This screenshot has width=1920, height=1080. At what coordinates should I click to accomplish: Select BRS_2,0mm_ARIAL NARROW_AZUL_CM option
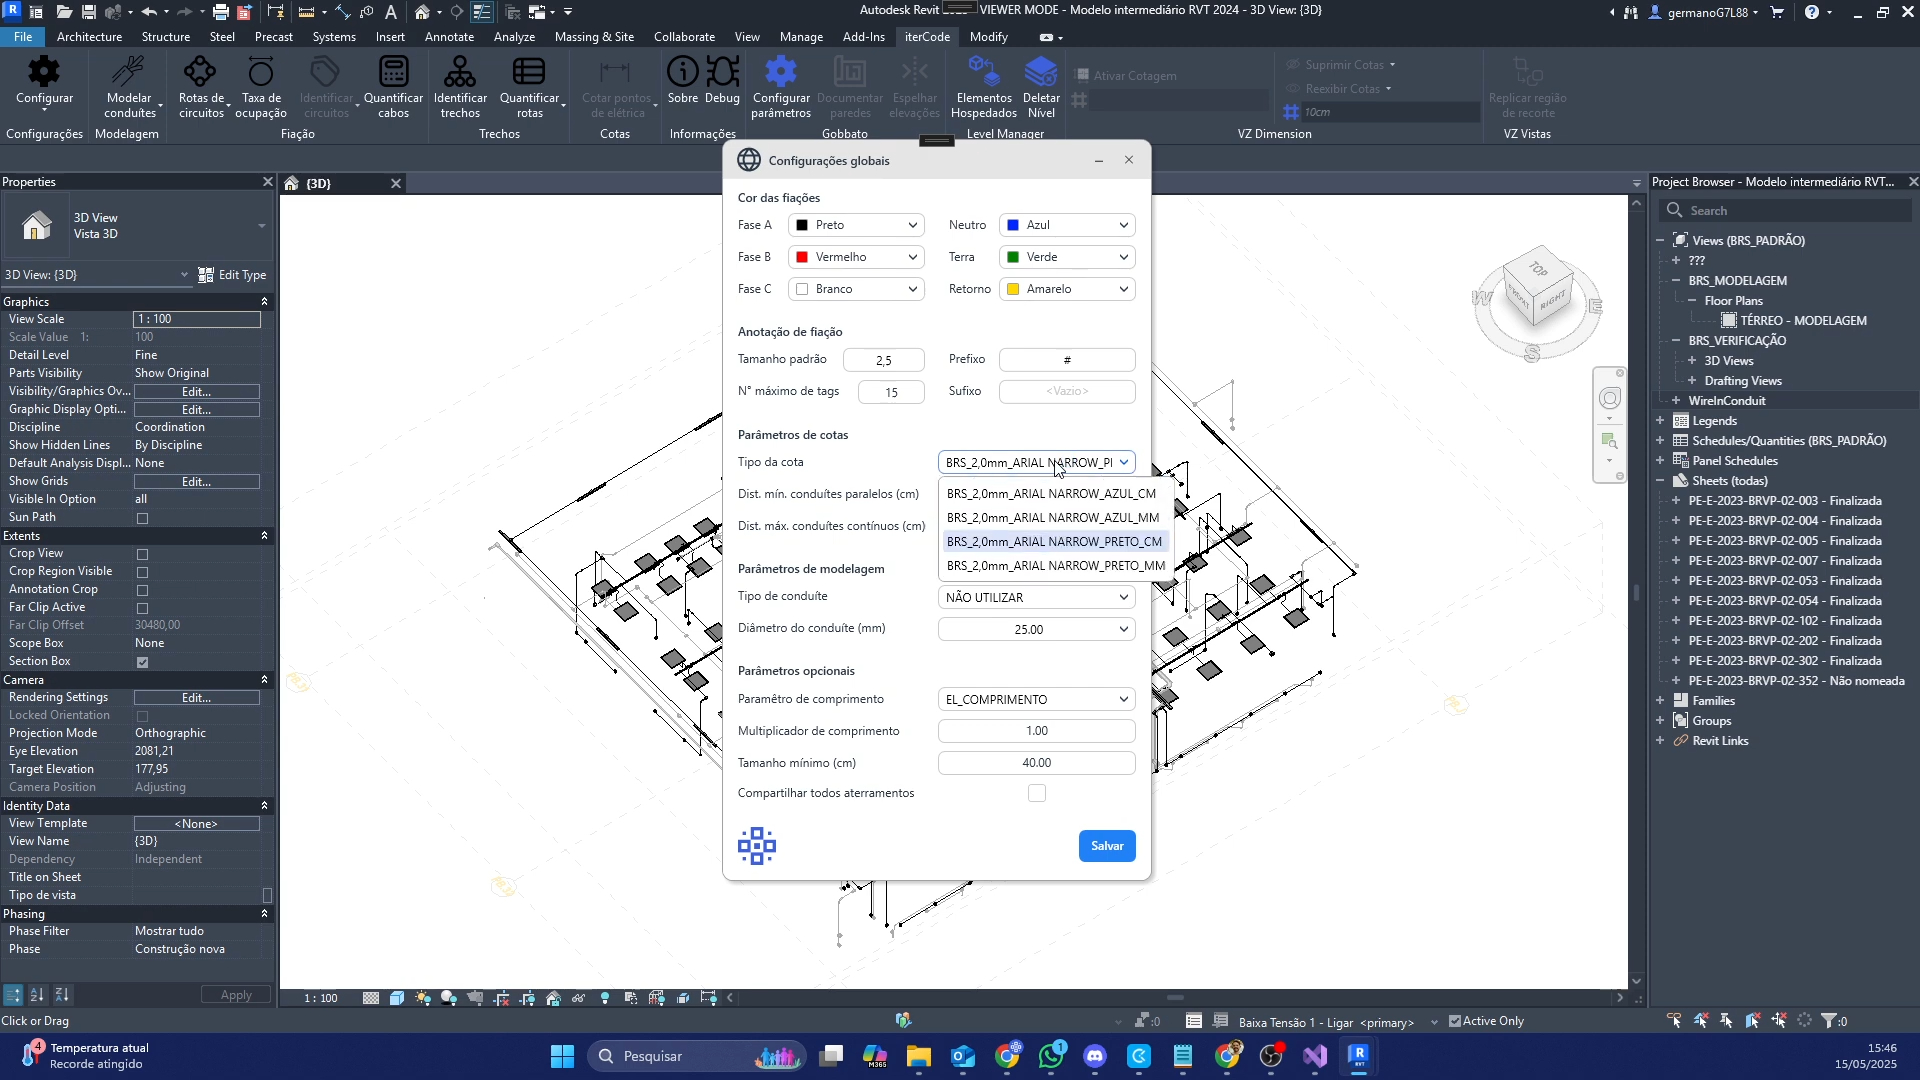[x=1051, y=494]
